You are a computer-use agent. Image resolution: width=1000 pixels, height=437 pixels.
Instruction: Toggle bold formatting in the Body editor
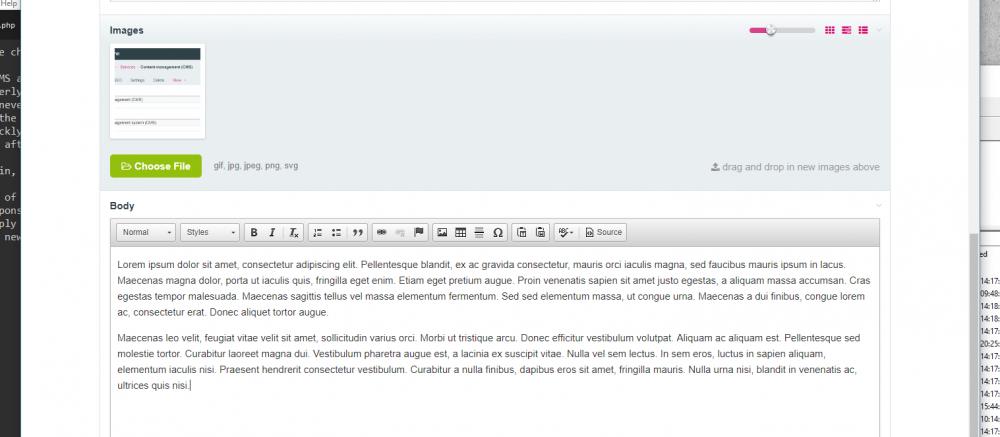(x=254, y=232)
